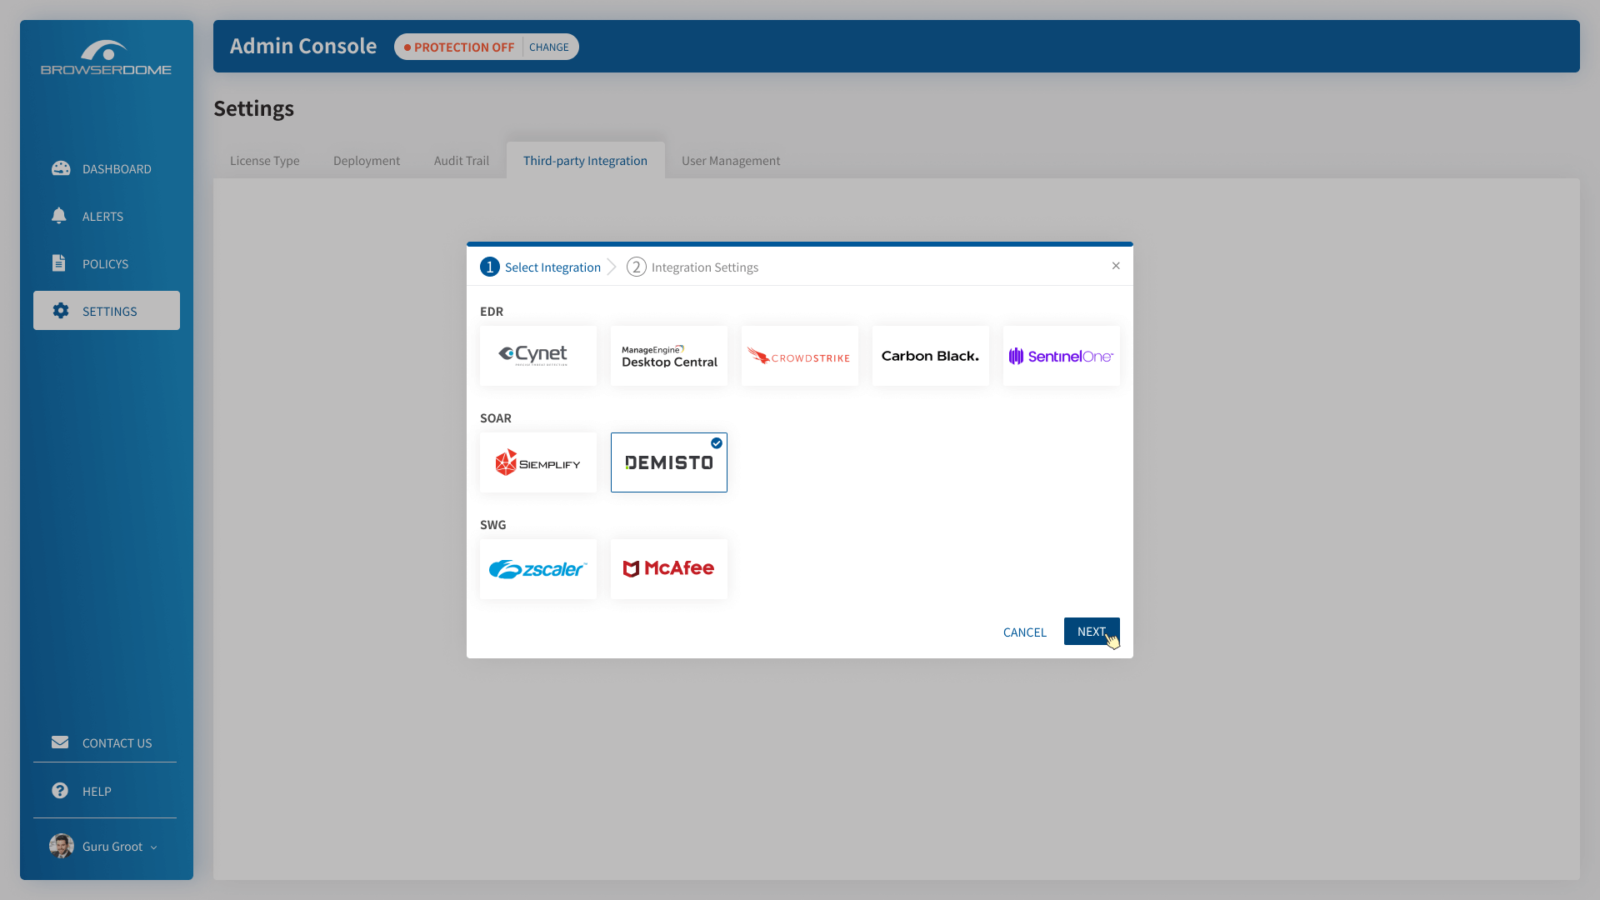Toggle the checkmark on Demisto card
1600x900 pixels.
click(x=717, y=443)
